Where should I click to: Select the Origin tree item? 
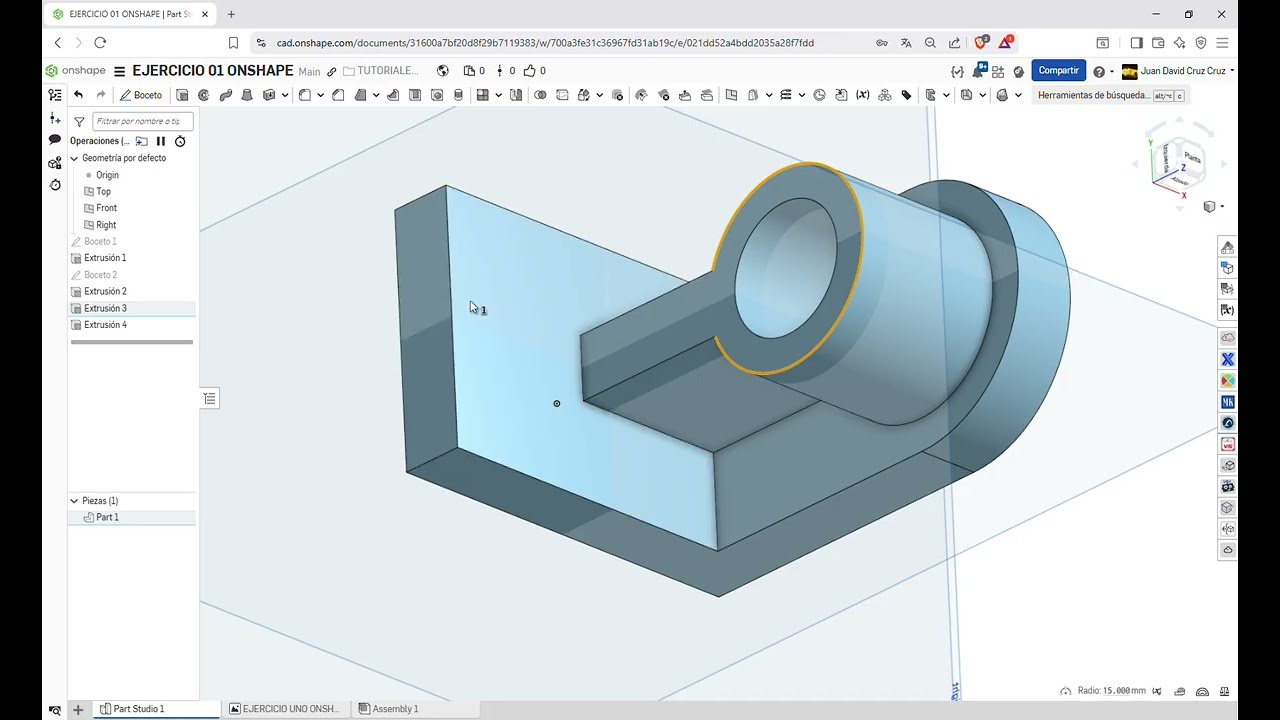(107, 175)
